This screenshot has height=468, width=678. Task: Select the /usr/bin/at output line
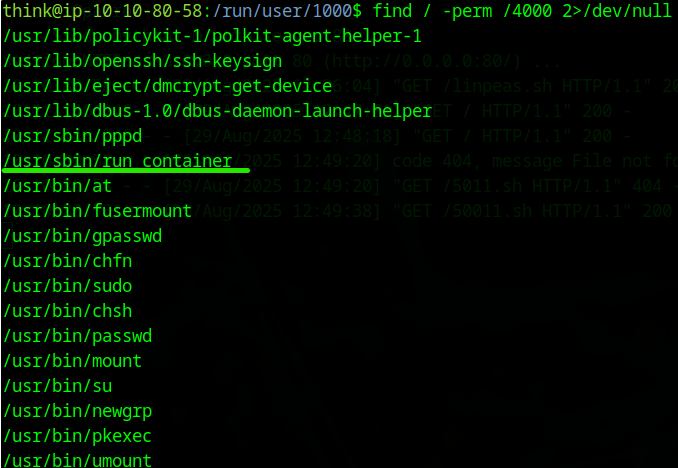[57, 186]
